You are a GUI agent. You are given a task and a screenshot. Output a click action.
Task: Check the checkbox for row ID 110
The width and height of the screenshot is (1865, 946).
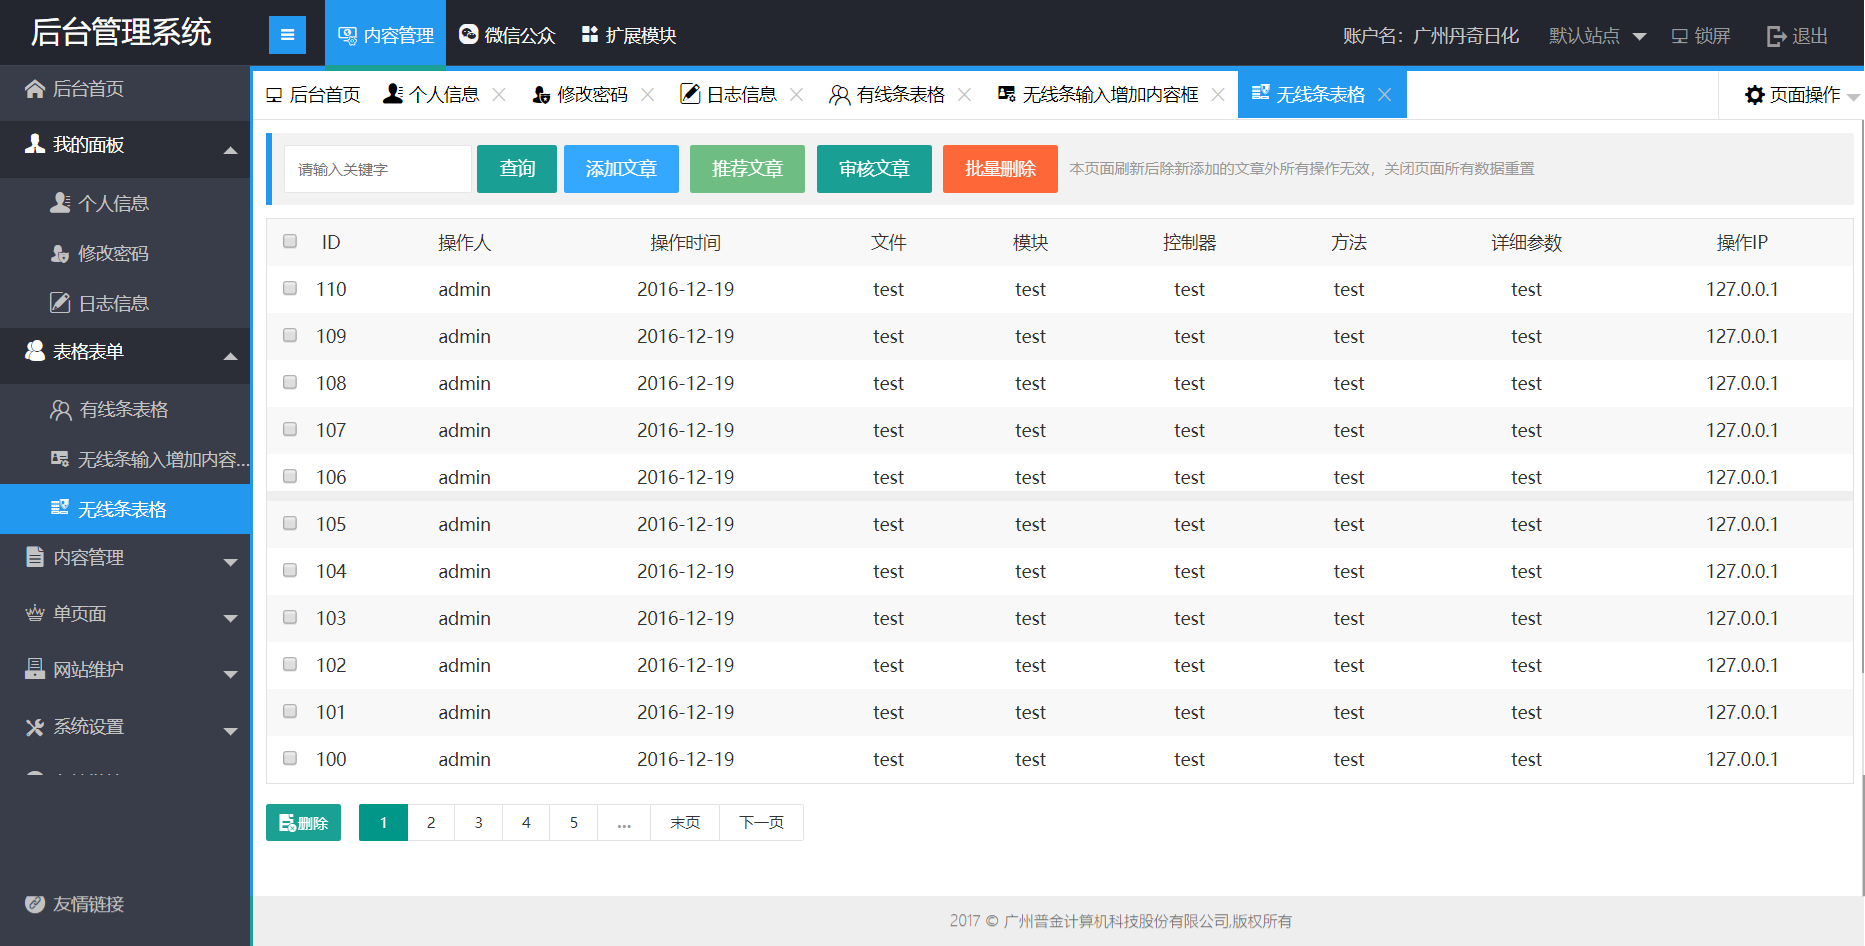289,287
